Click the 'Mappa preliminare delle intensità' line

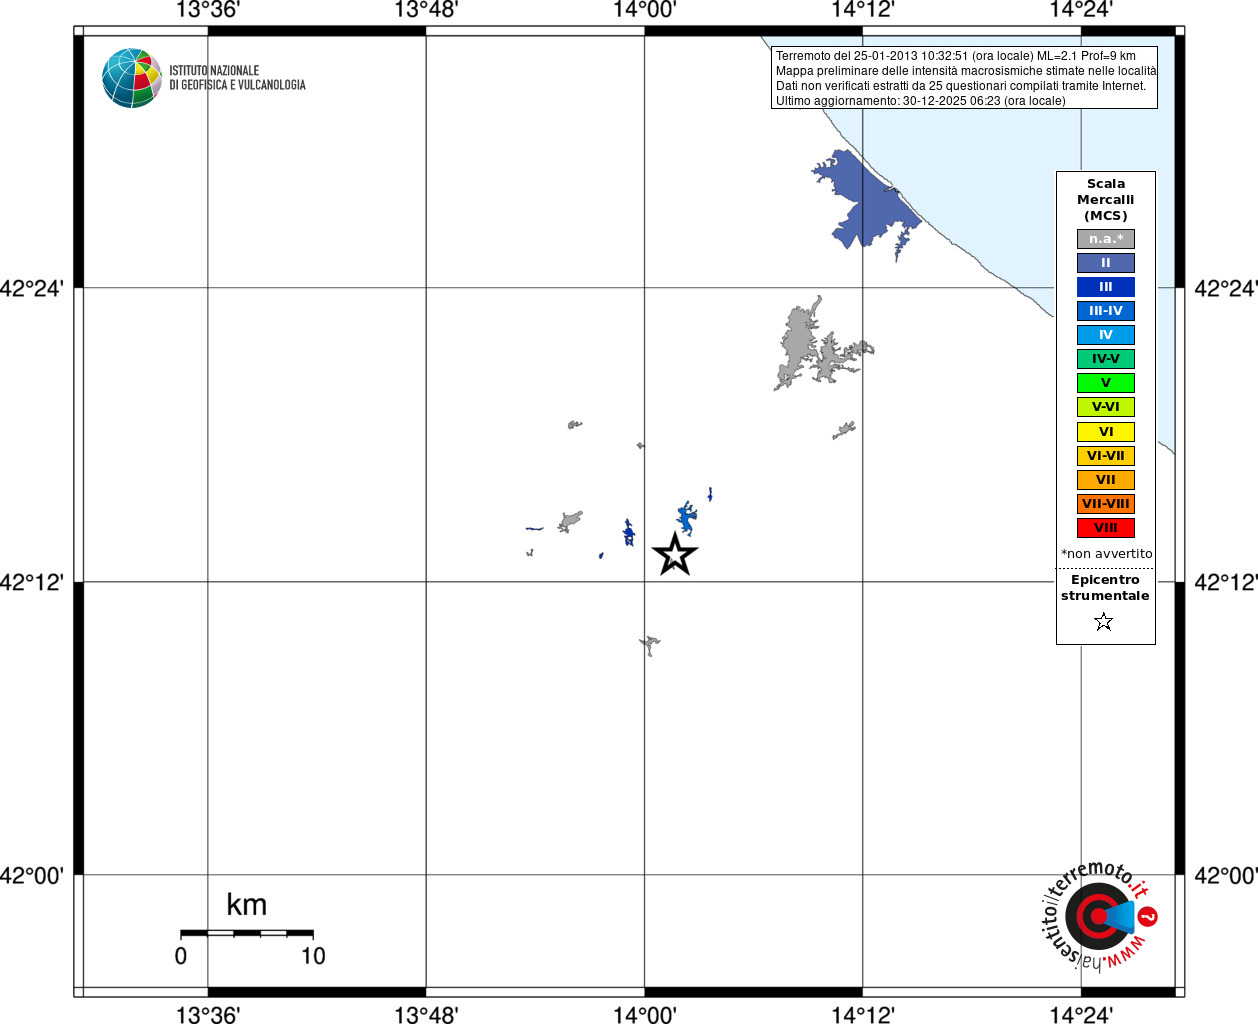pyautogui.click(x=966, y=71)
